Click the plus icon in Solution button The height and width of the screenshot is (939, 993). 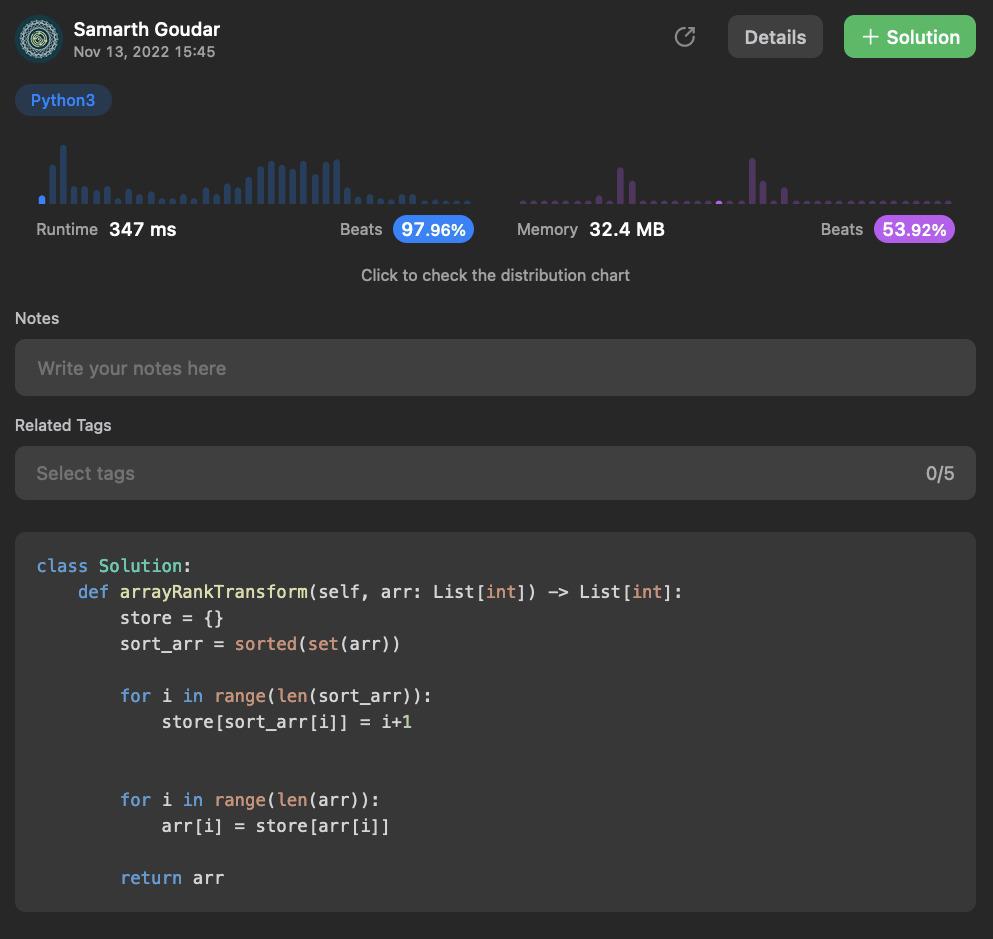click(870, 37)
